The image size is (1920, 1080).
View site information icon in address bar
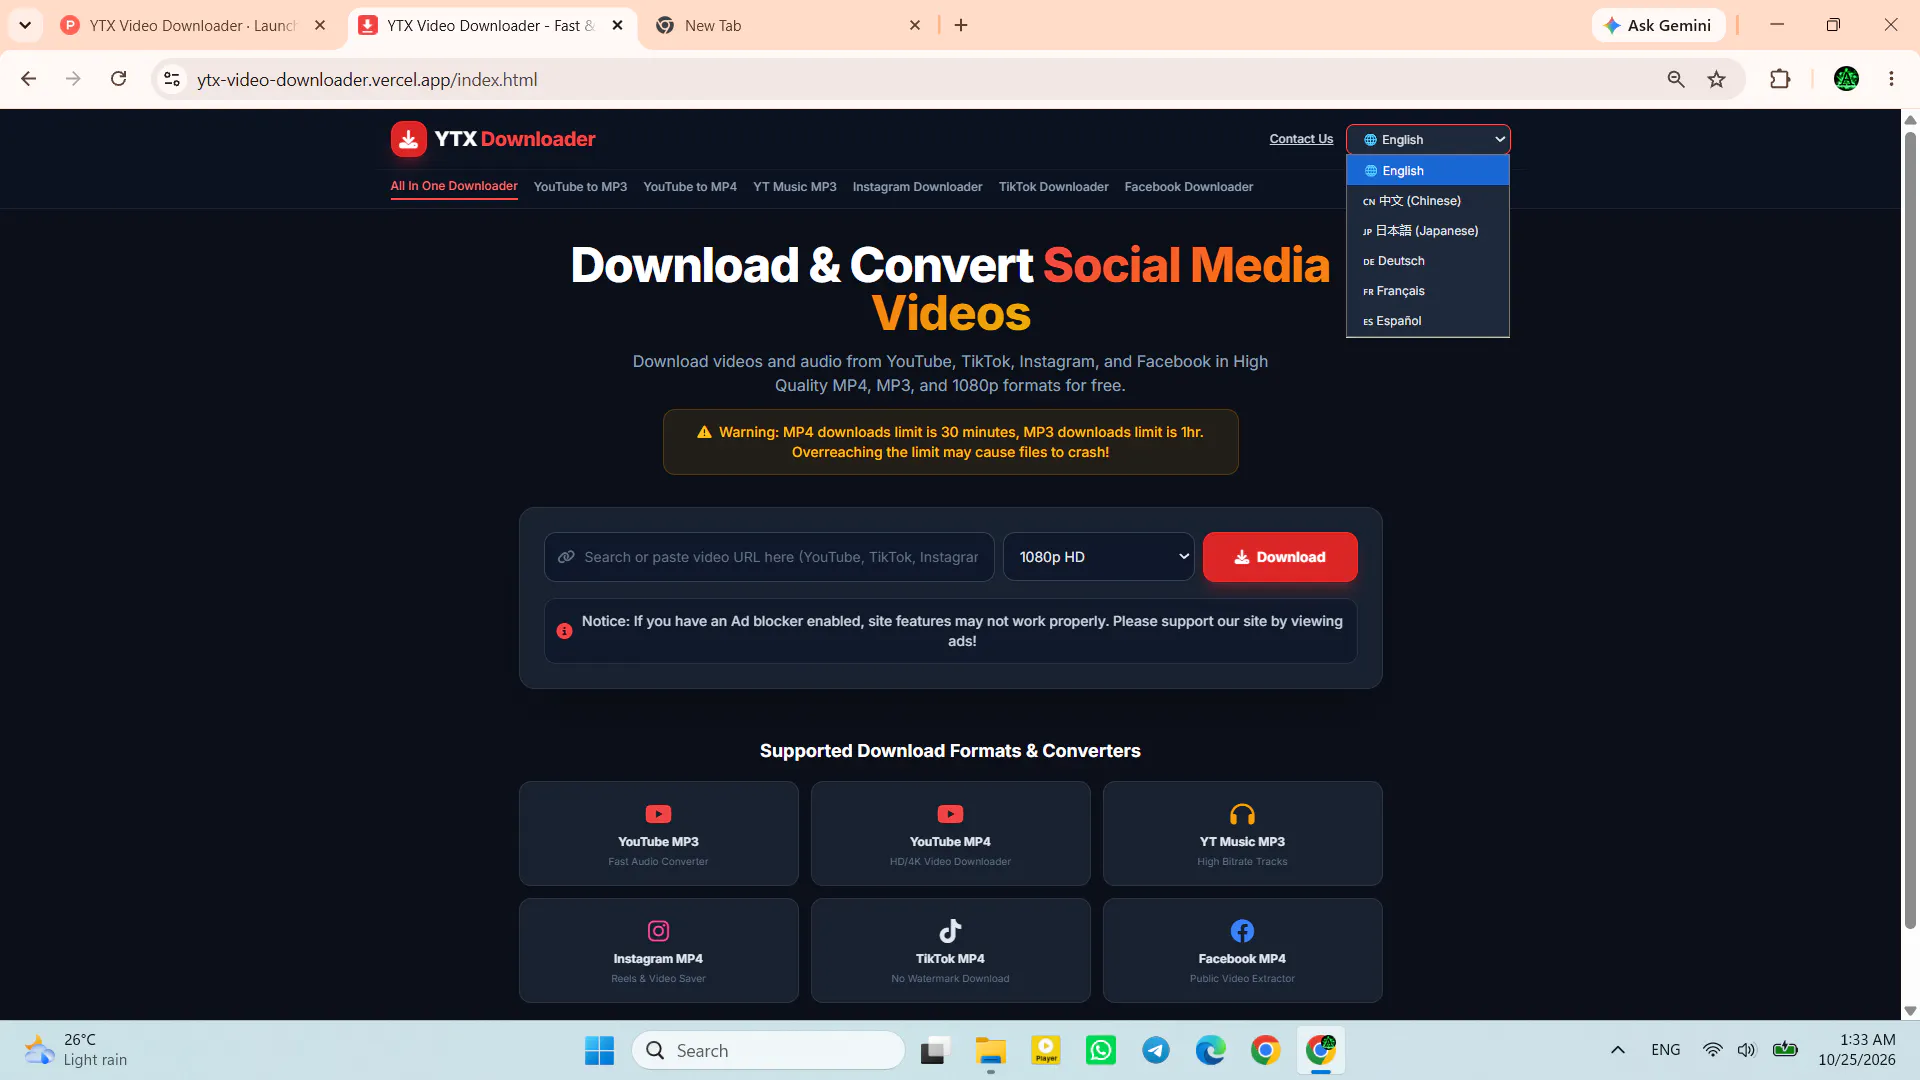(x=172, y=79)
